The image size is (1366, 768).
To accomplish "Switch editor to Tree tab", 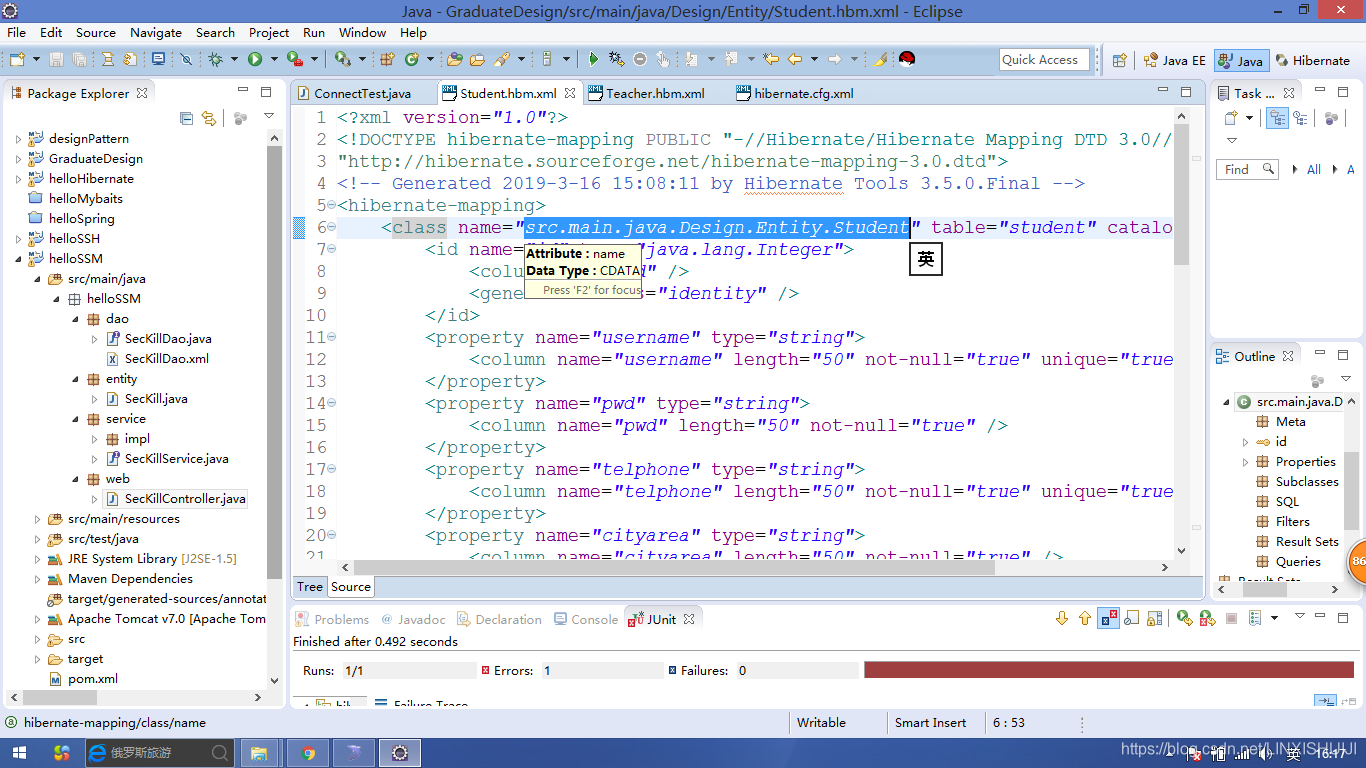I will pyautogui.click(x=310, y=587).
